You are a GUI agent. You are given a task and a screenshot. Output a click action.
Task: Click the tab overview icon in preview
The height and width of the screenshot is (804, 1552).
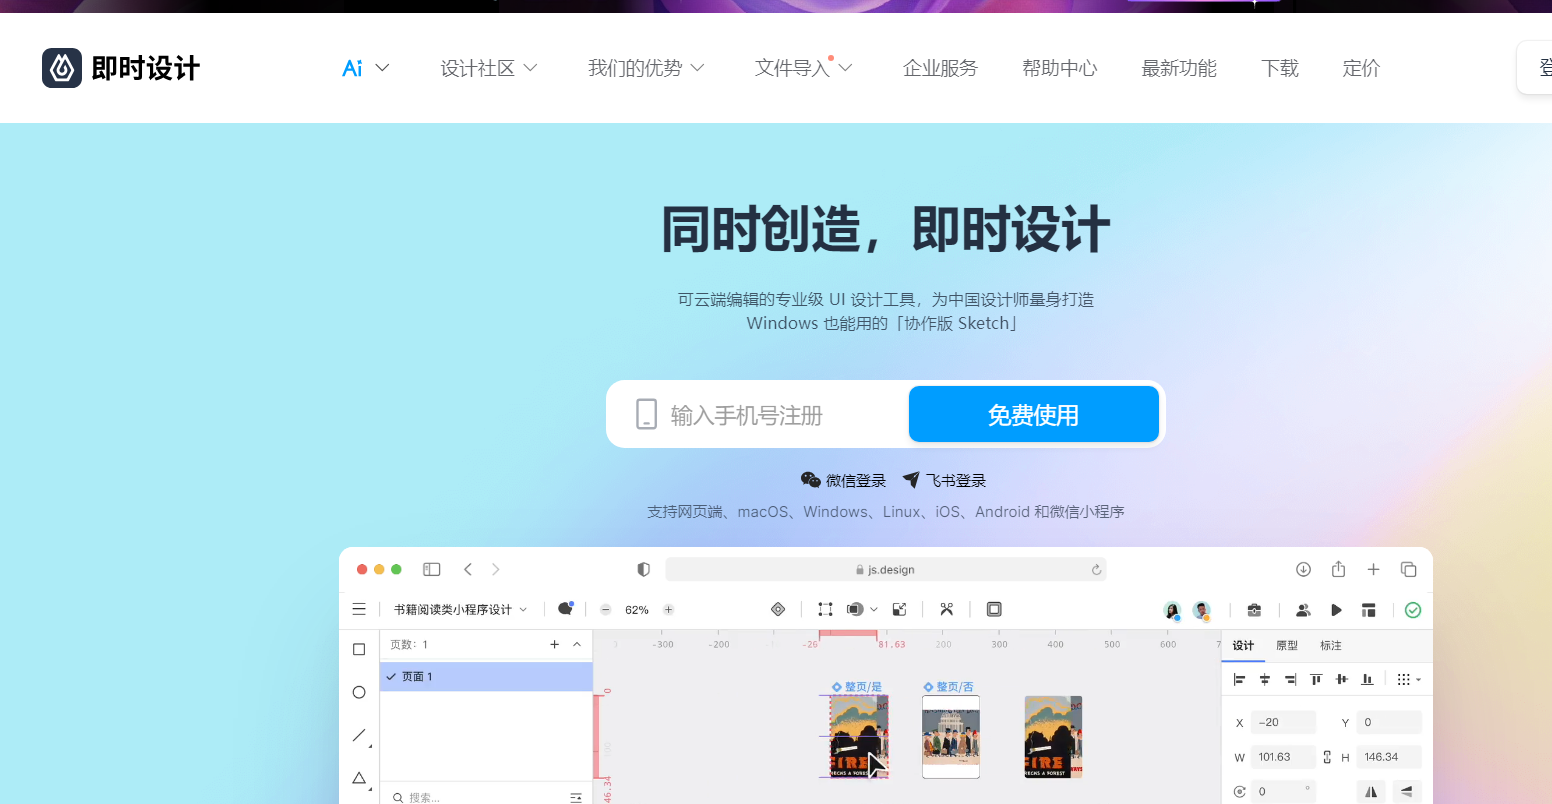(x=1408, y=569)
